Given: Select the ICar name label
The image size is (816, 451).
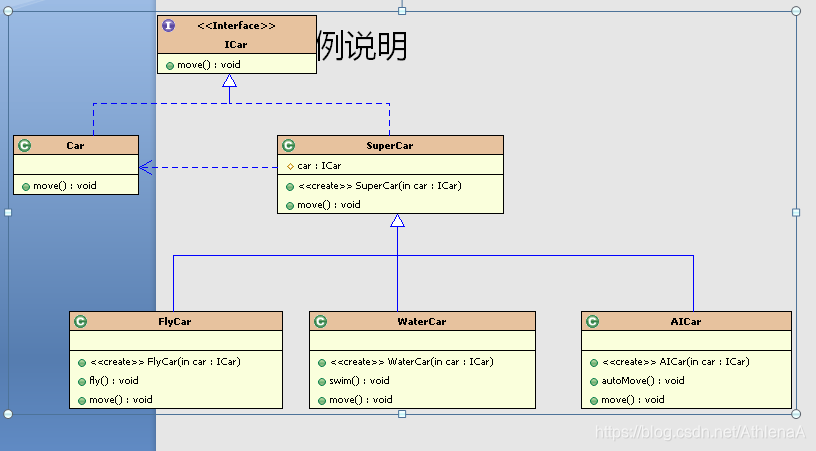Looking at the screenshot, I should click(x=236, y=45).
